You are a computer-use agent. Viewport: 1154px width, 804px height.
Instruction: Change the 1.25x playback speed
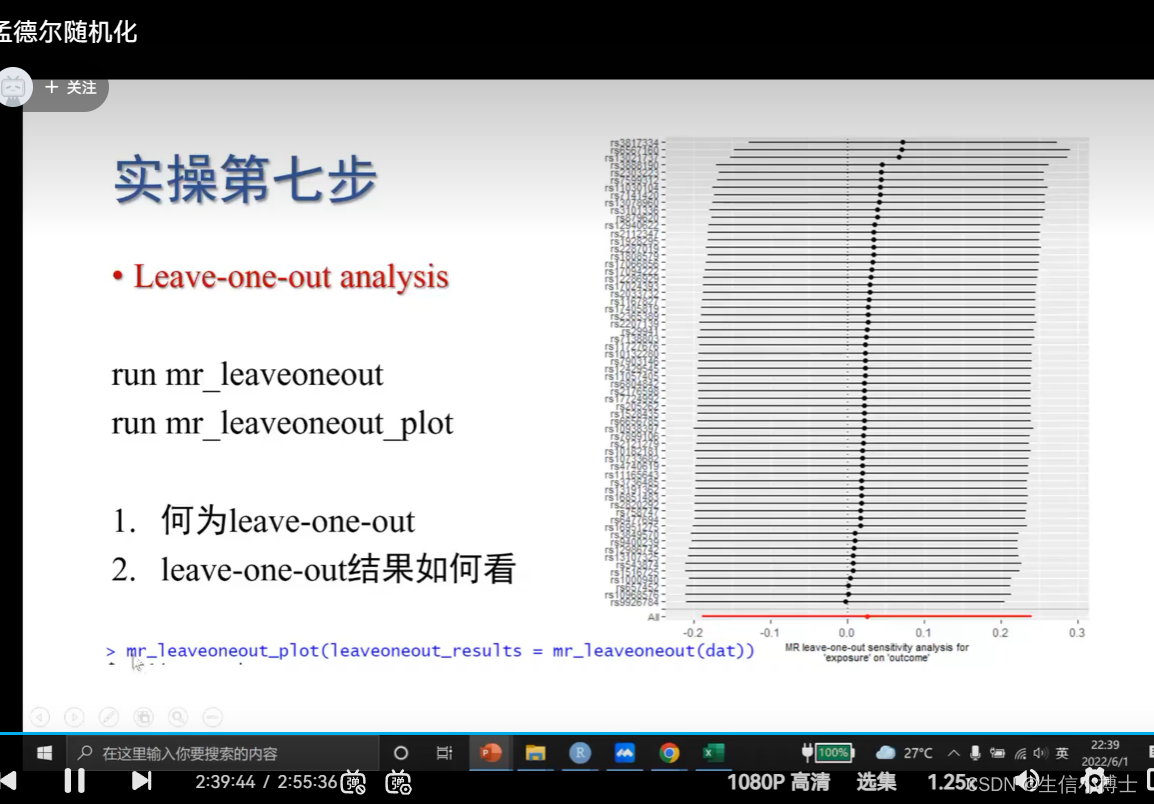point(950,782)
